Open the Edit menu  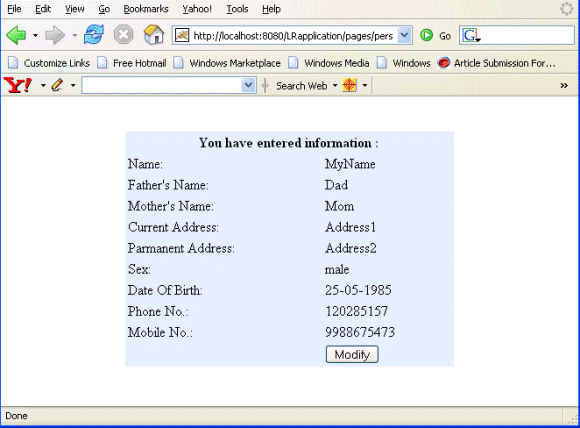43,9
